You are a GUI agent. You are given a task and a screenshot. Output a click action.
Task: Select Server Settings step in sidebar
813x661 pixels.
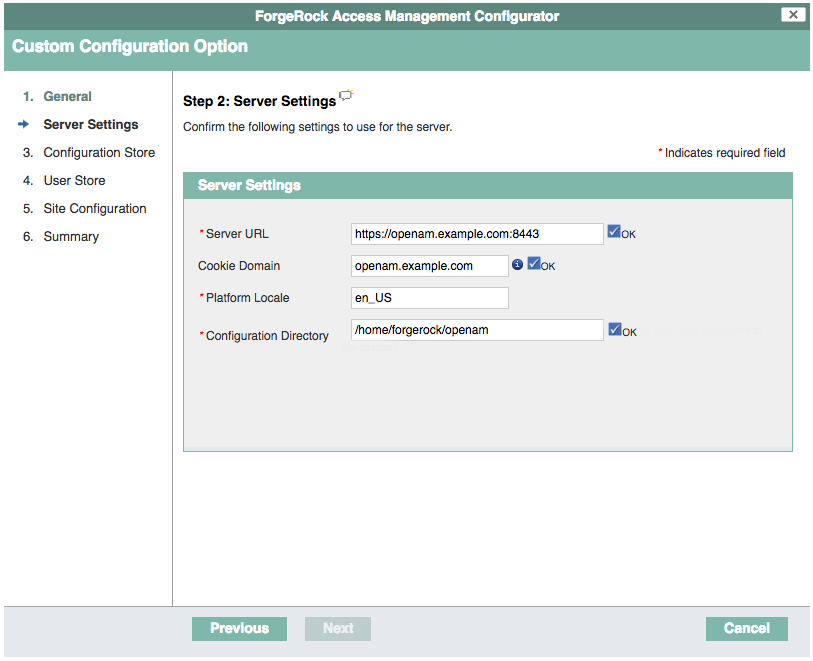(x=91, y=124)
